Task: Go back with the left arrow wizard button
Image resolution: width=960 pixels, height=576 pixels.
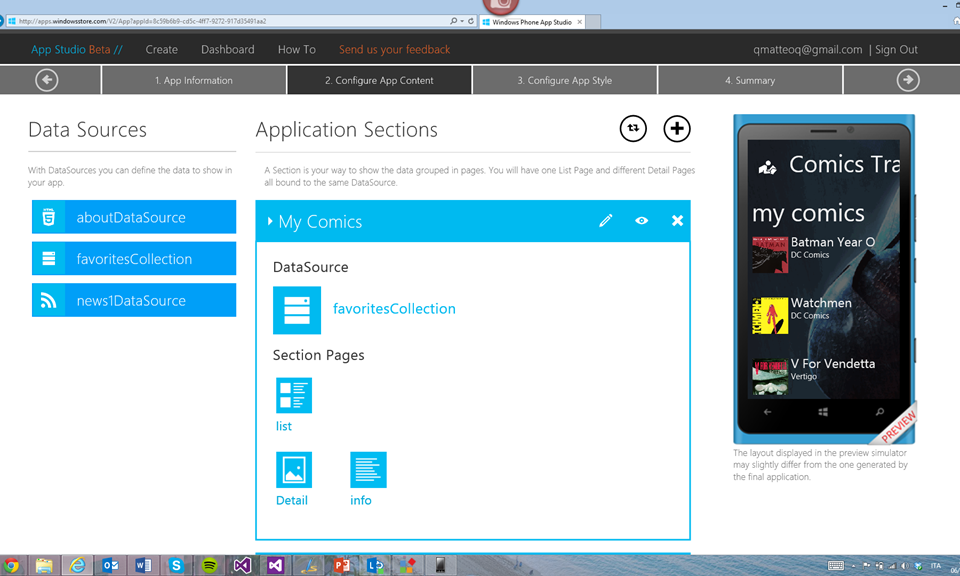Action: pyautogui.click(x=47, y=80)
